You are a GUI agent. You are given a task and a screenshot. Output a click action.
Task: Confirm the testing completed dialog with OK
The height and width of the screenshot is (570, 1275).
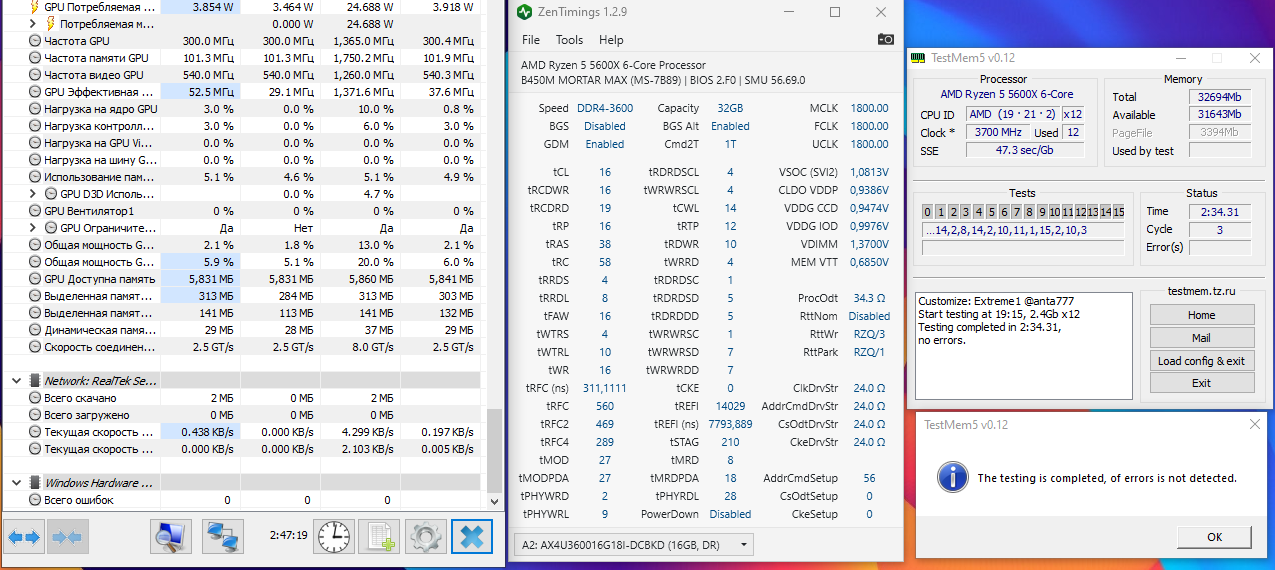click(x=1214, y=537)
